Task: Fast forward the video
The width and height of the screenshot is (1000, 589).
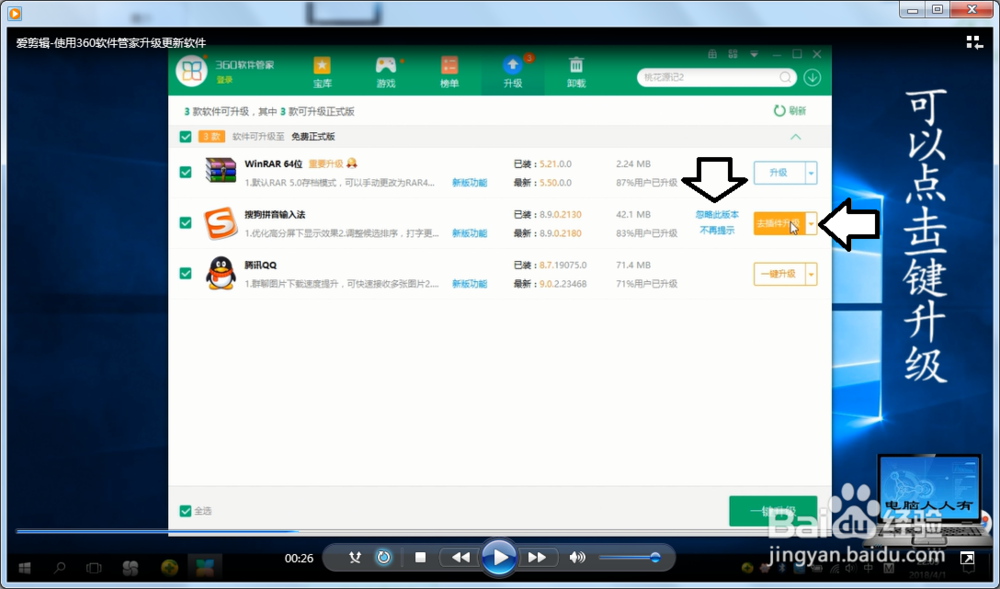Action: coord(537,557)
